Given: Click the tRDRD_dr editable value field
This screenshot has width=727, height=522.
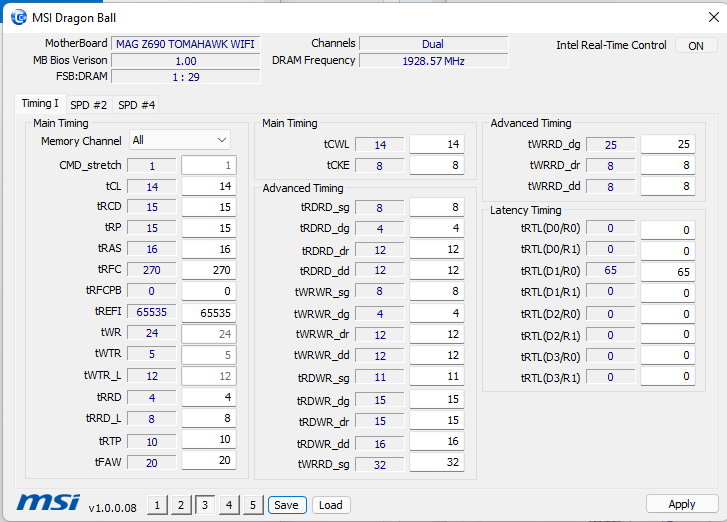Looking at the screenshot, I should pos(437,249).
